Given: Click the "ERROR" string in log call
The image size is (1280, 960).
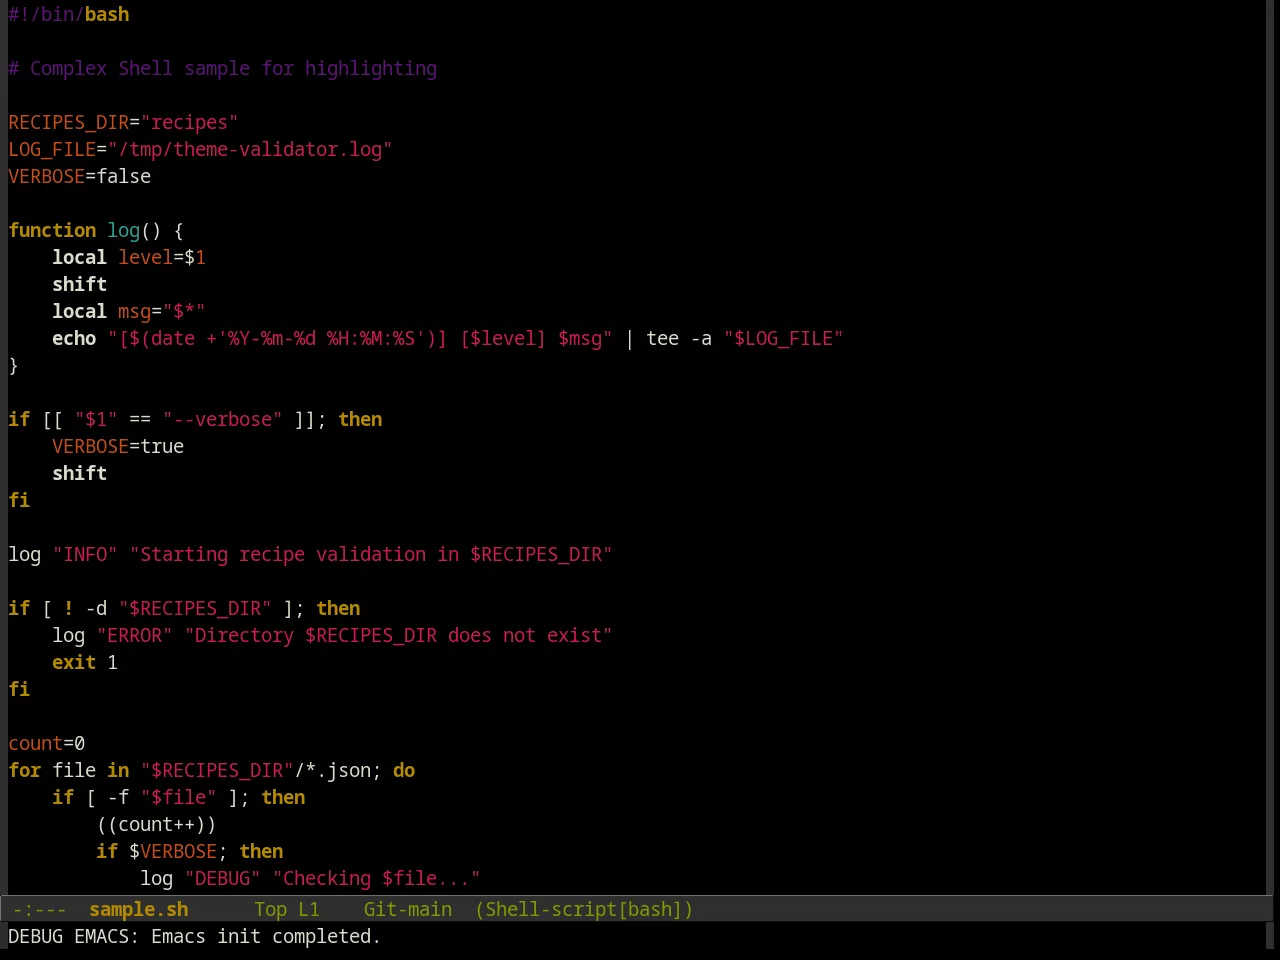Looking at the screenshot, I should [x=134, y=635].
